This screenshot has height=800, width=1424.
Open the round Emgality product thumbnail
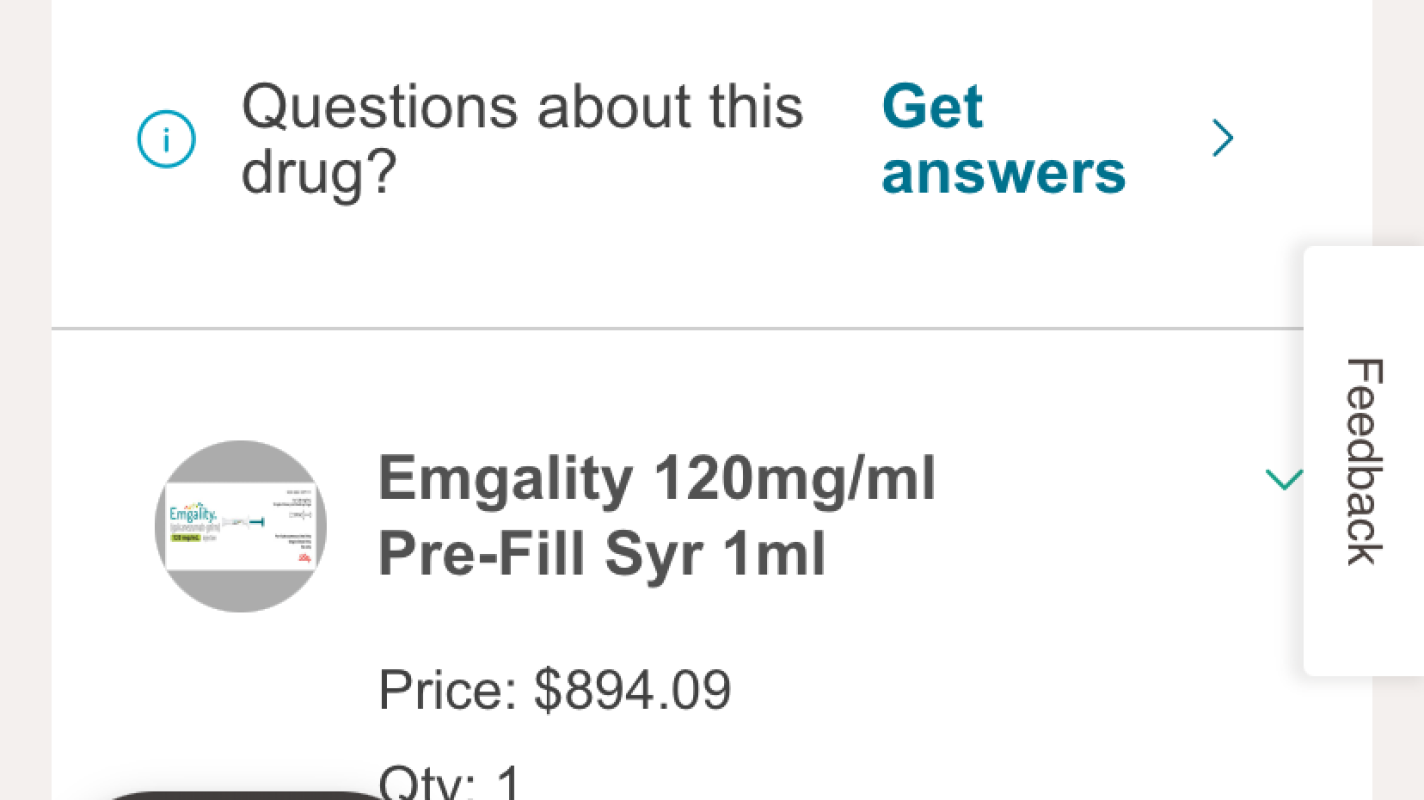point(241,526)
